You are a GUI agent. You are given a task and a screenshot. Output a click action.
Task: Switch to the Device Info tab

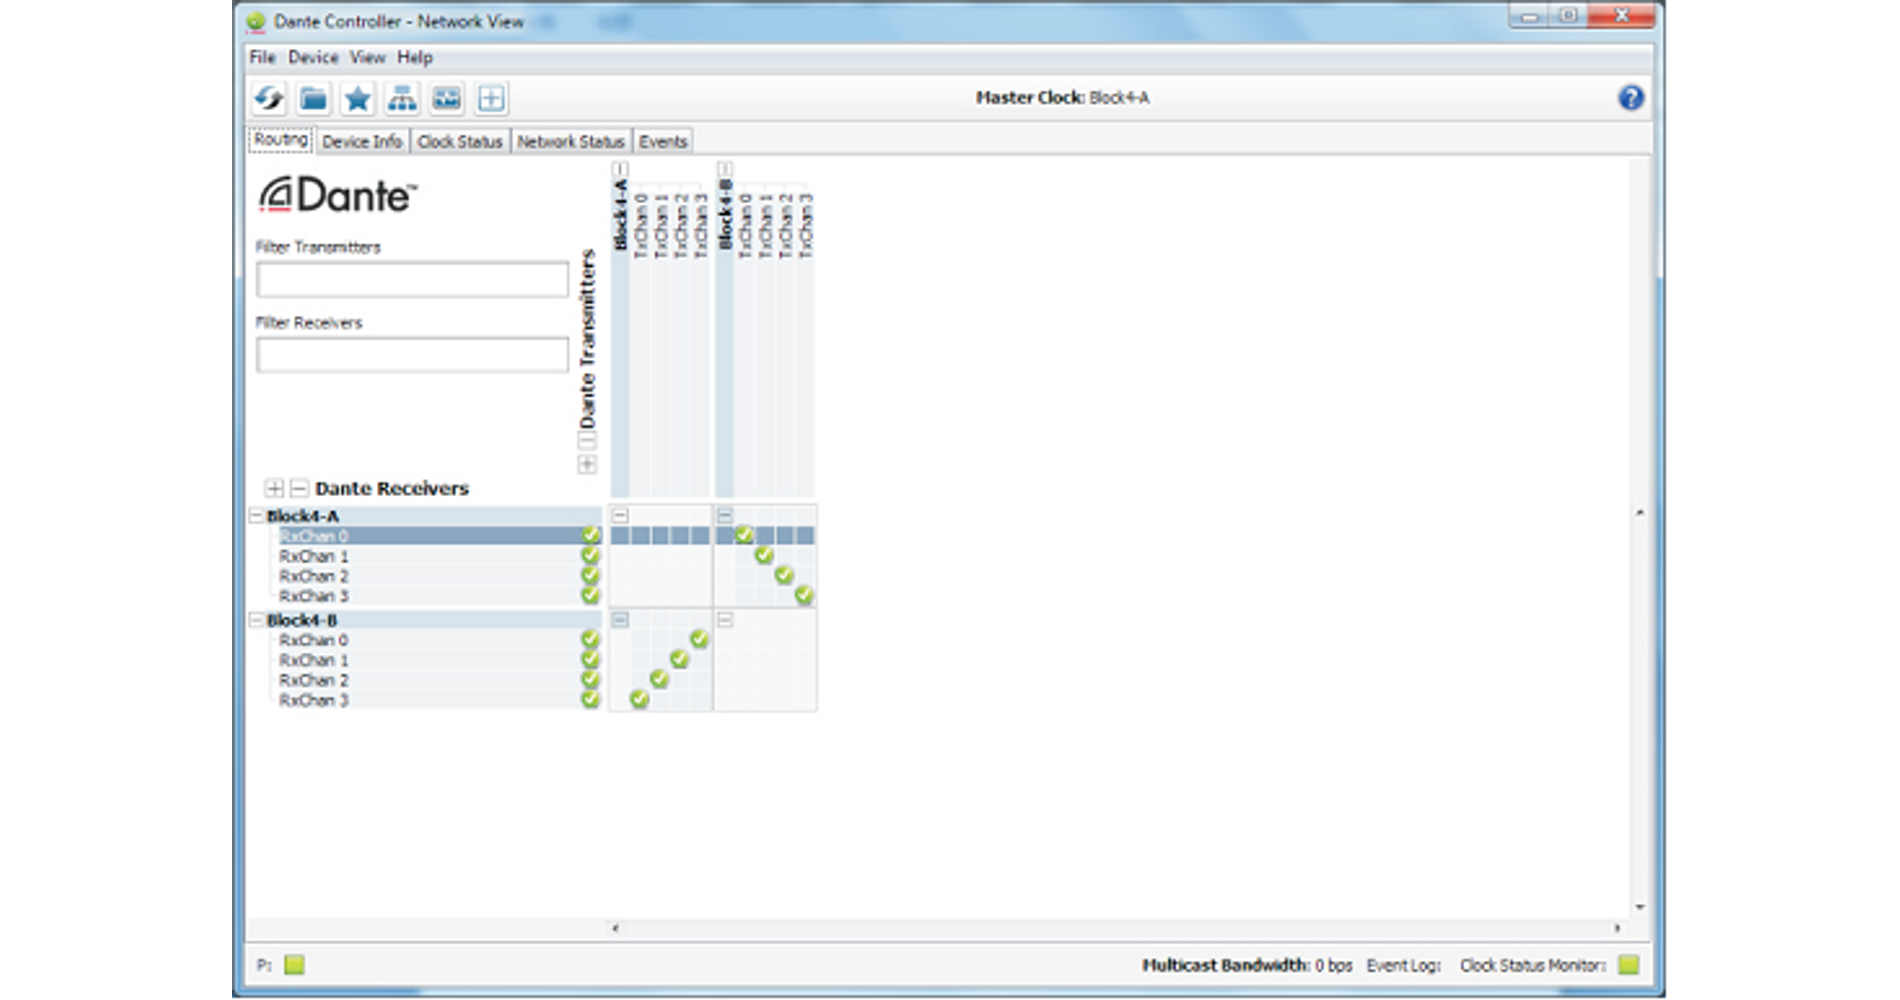[362, 141]
